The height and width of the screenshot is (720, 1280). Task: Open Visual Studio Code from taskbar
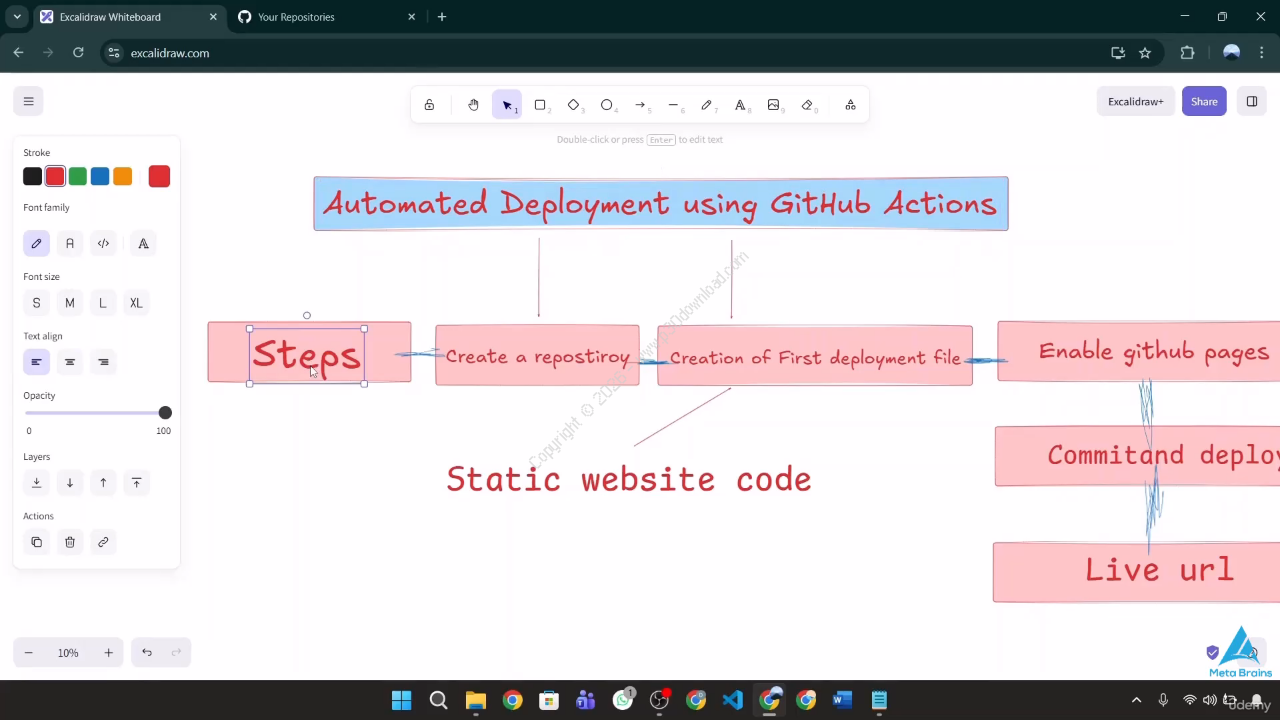(x=733, y=700)
